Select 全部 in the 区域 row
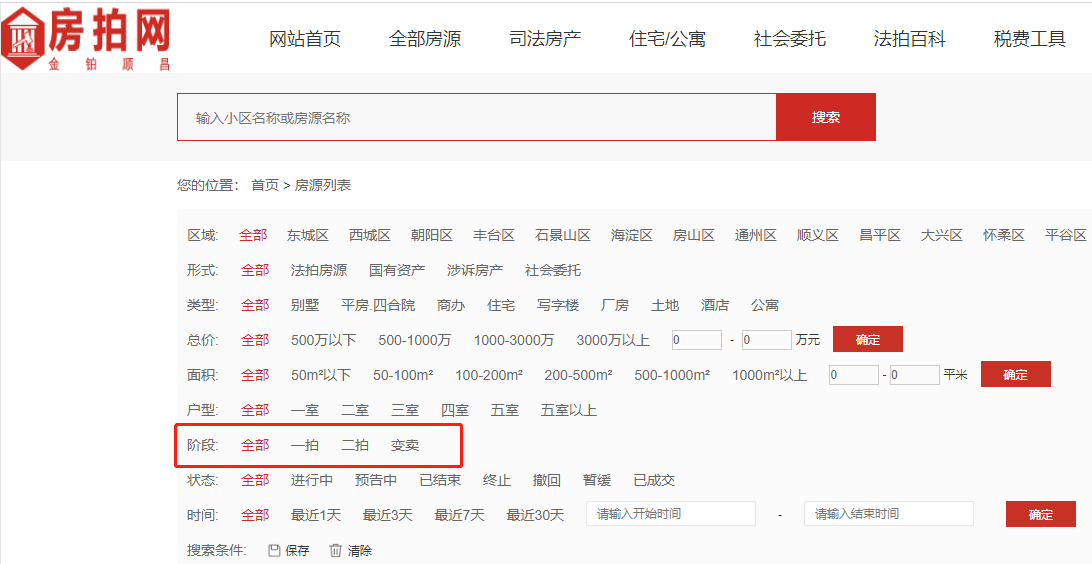Viewport: 1092px width, 564px height. pos(253,235)
